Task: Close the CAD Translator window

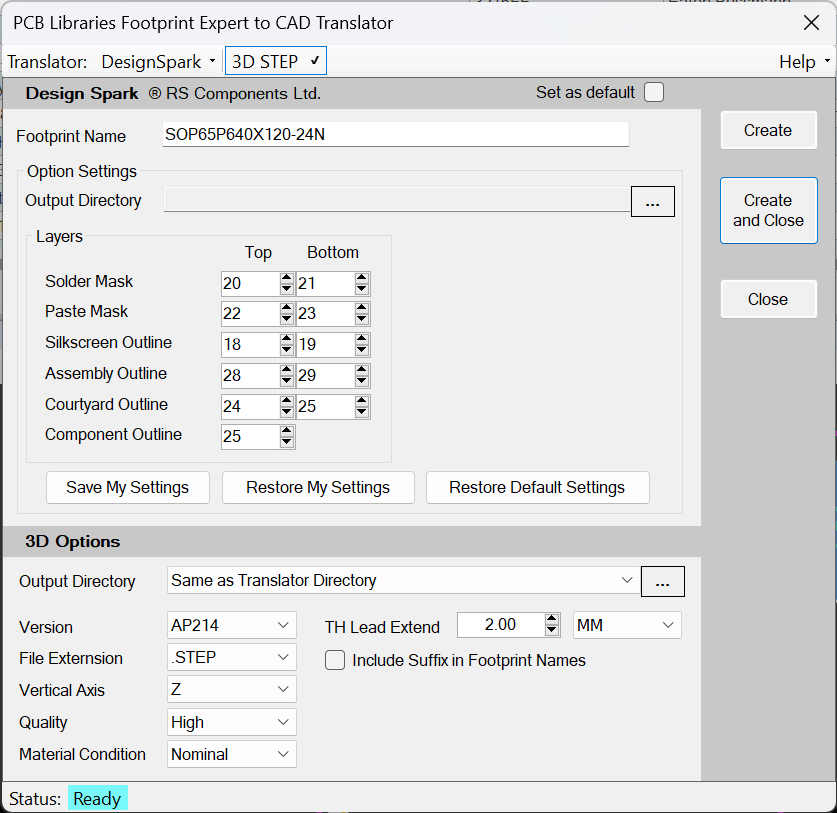Action: tap(811, 23)
